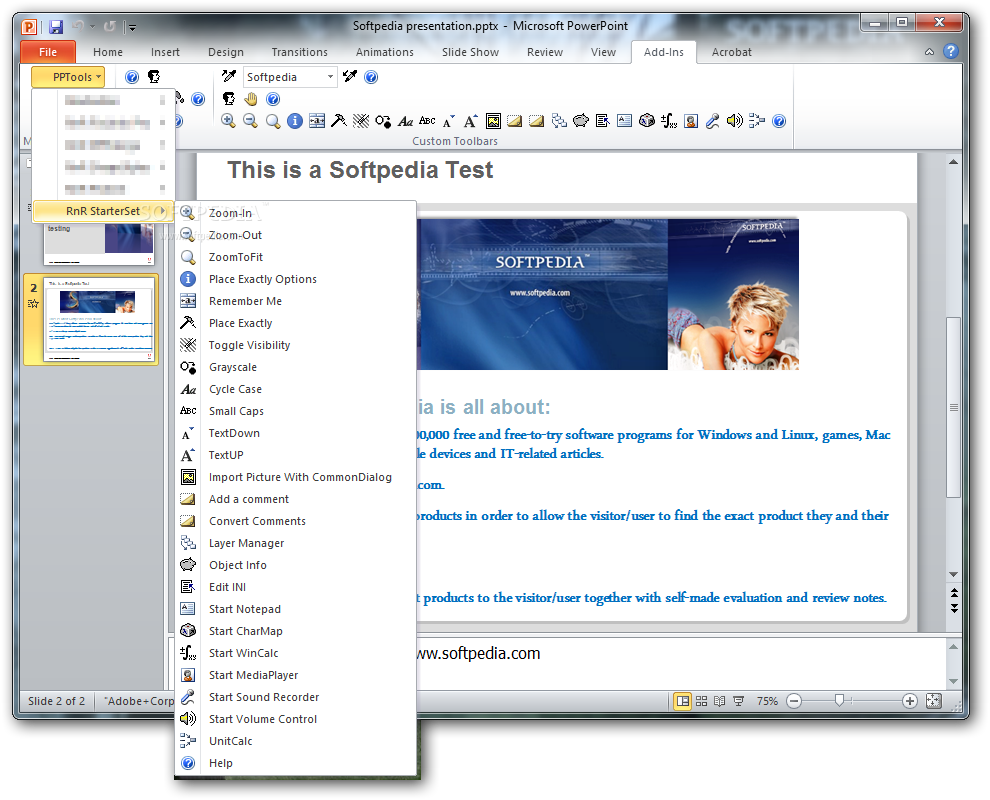Select slide 2 thumbnail in panel
The image size is (990, 800).
pyautogui.click(x=98, y=319)
